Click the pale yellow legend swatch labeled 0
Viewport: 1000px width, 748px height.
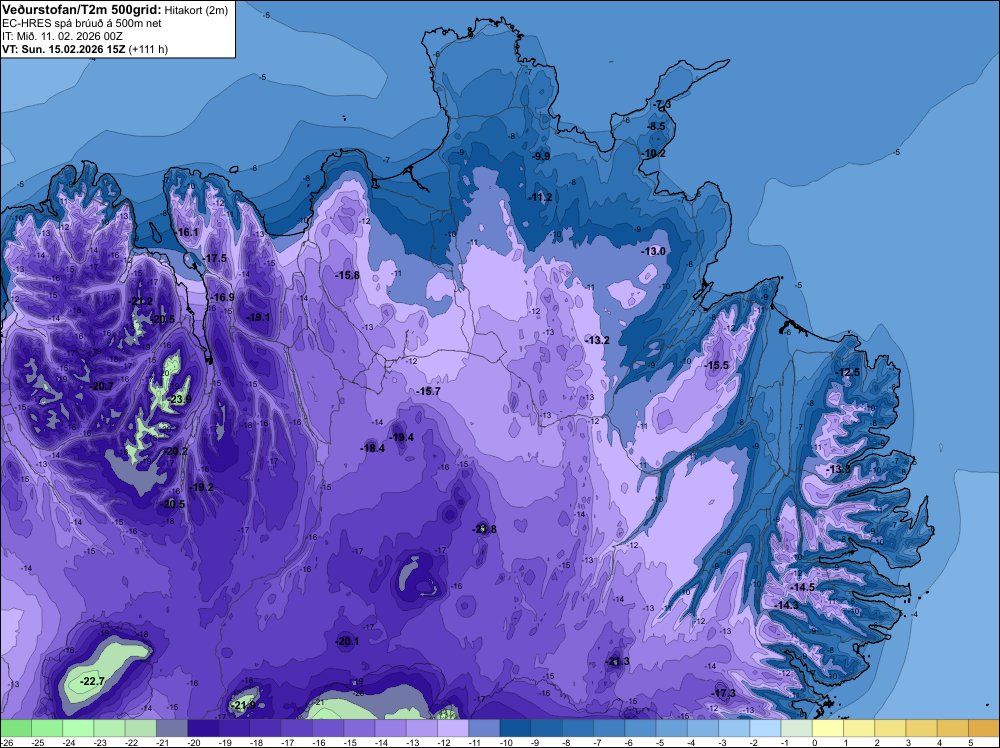828,728
